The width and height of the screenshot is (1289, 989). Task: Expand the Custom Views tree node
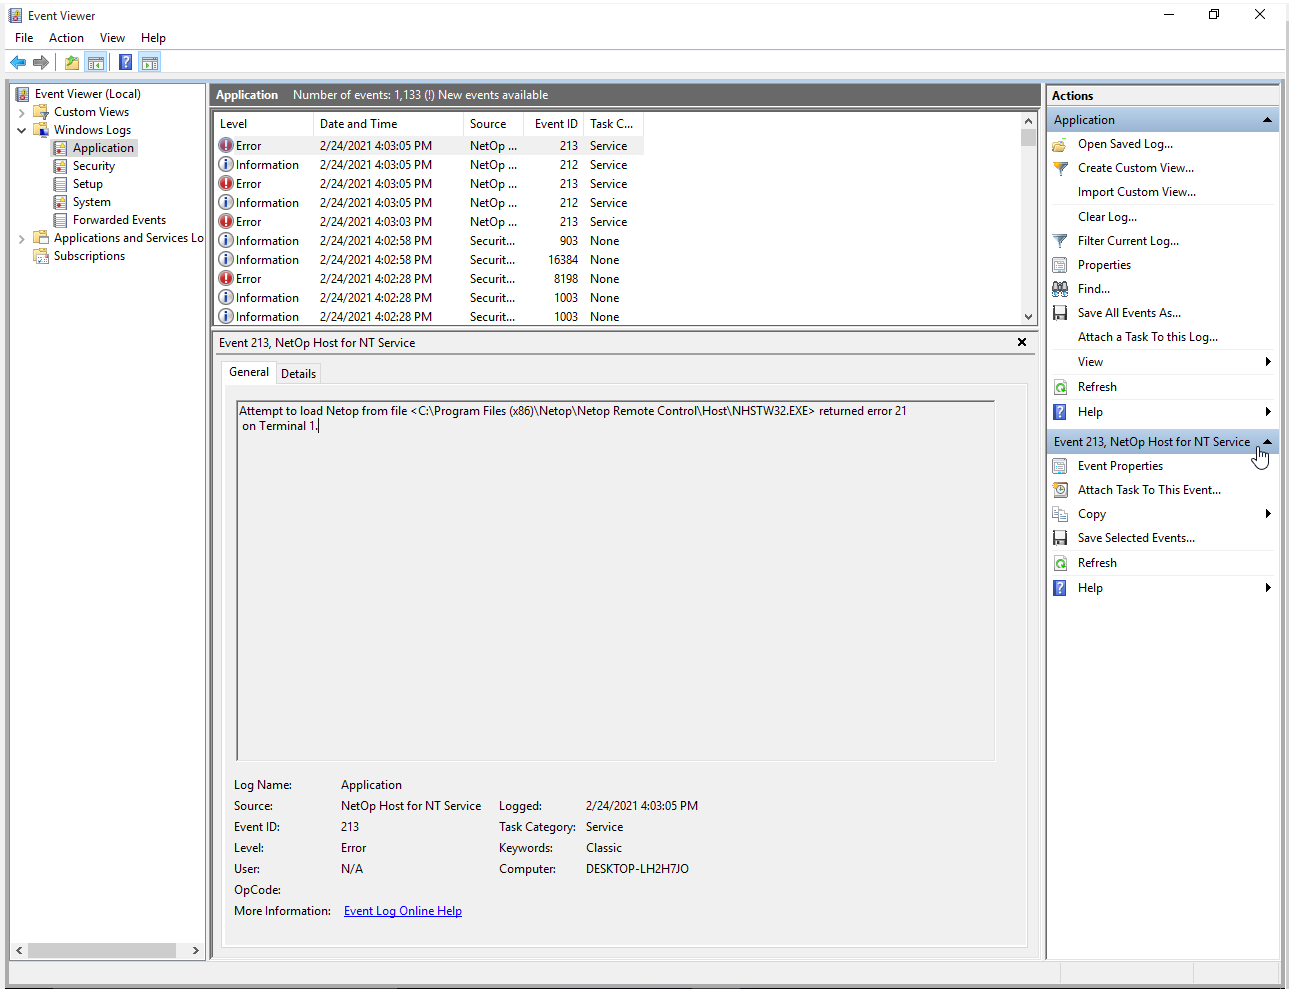(x=22, y=112)
